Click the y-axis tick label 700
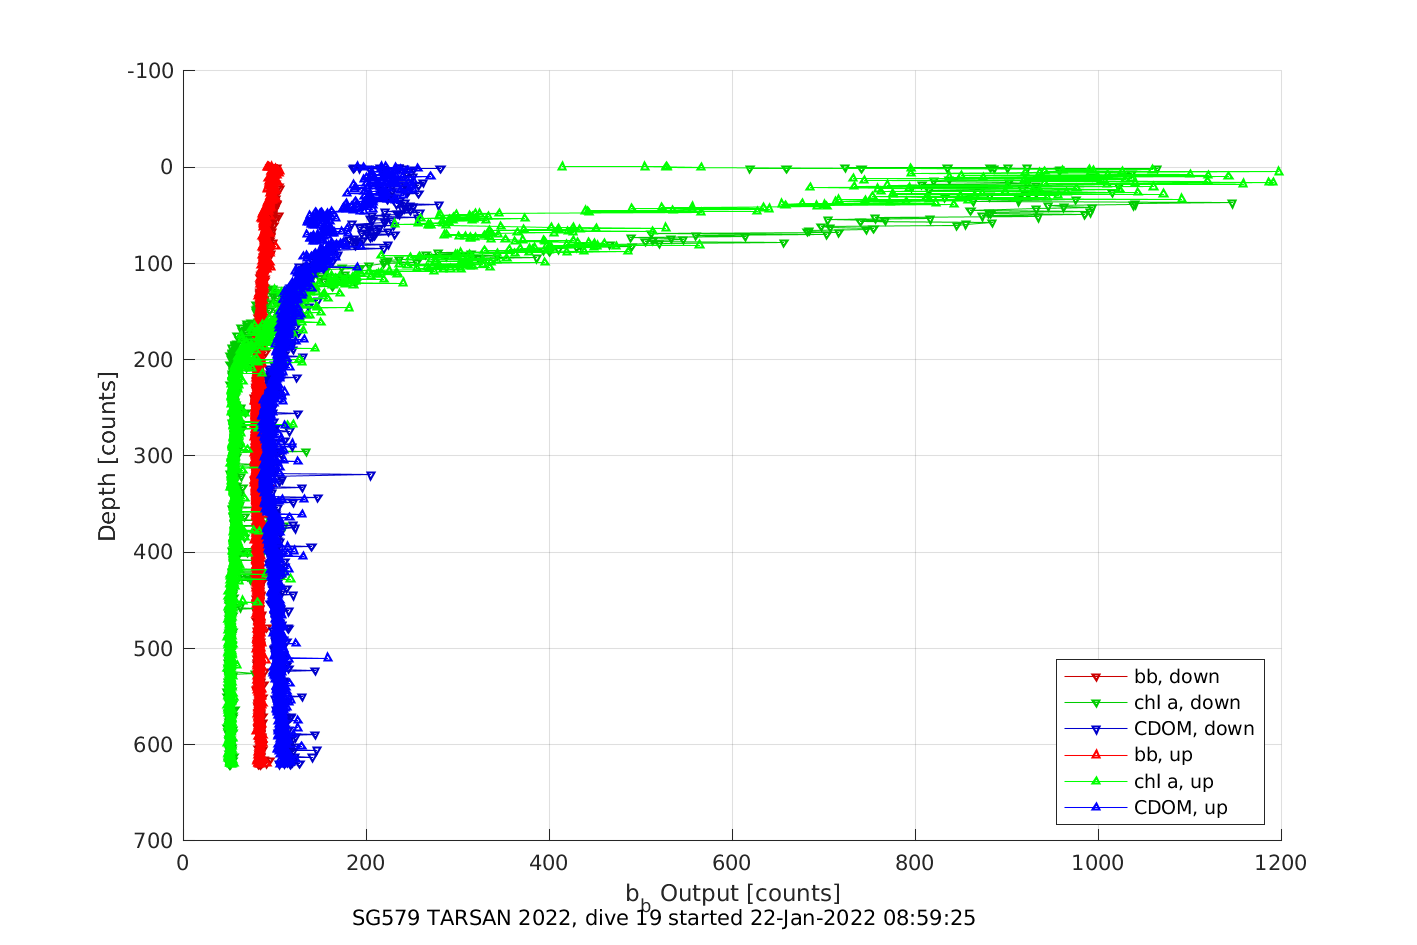This screenshot has height=945, width=1417. (155, 841)
